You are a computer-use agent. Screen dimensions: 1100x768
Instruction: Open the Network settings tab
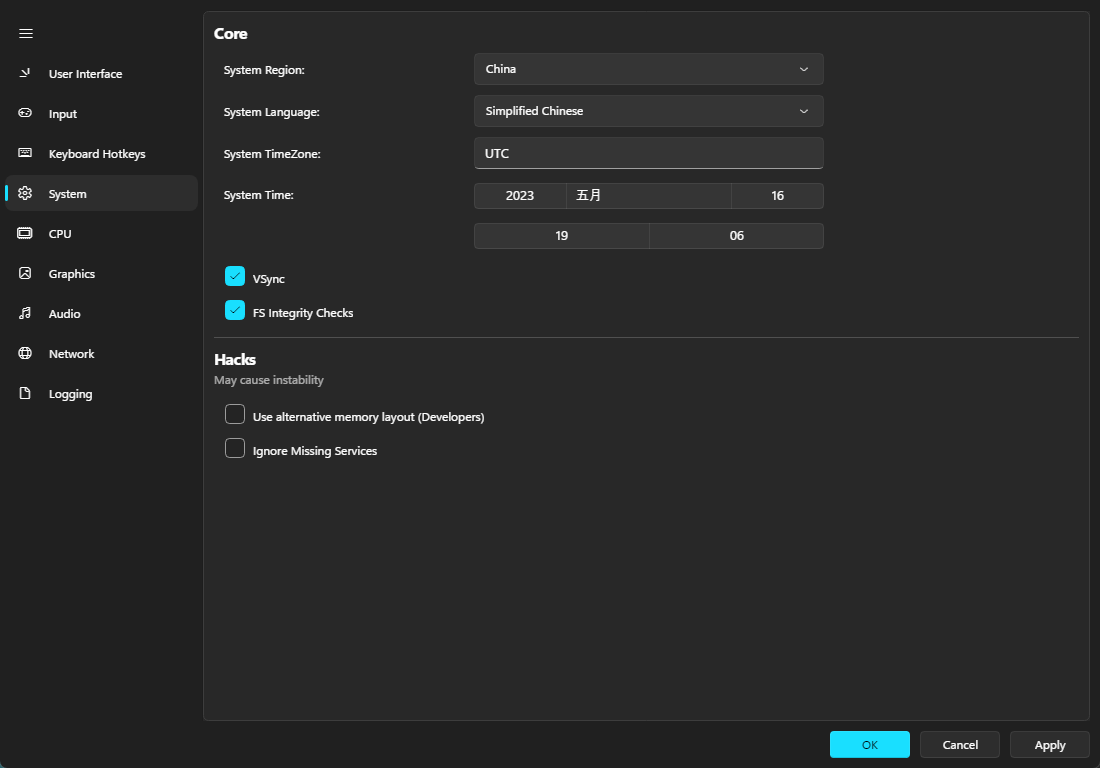click(102, 353)
